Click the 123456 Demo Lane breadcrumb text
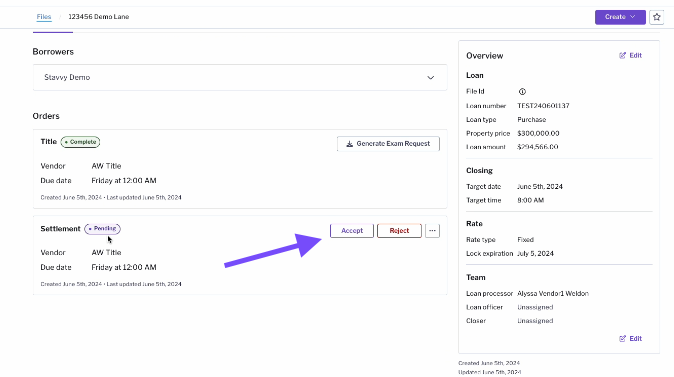674x377 pixels. pyautogui.click(x=99, y=17)
